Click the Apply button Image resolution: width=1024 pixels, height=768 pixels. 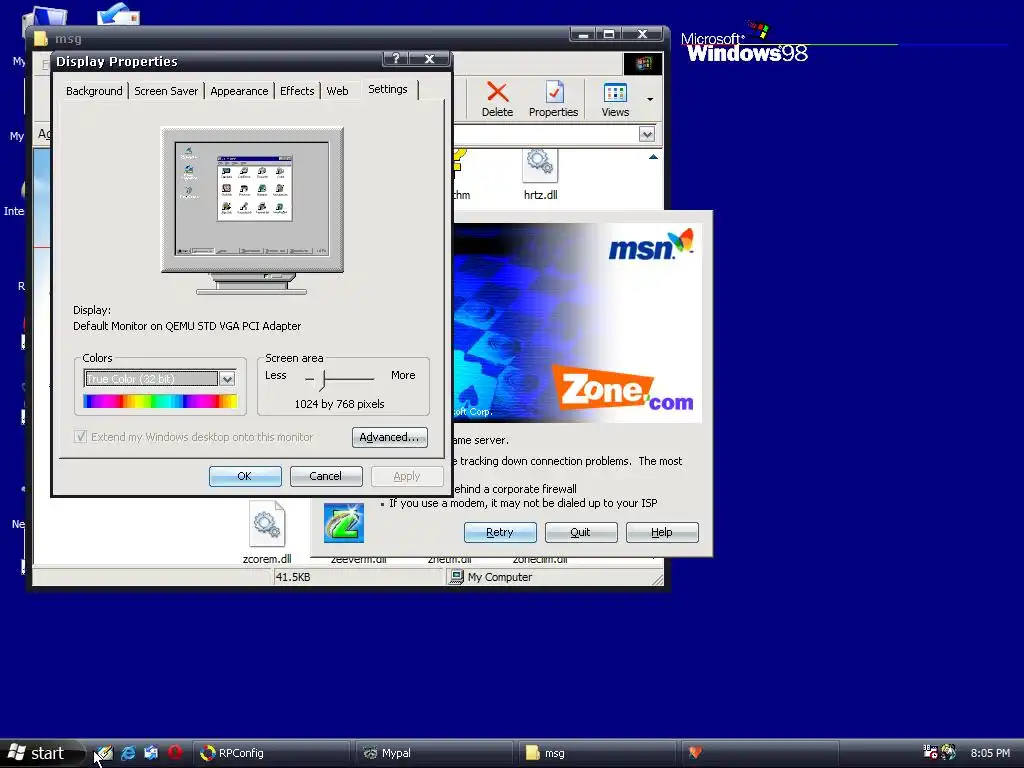coord(407,476)
